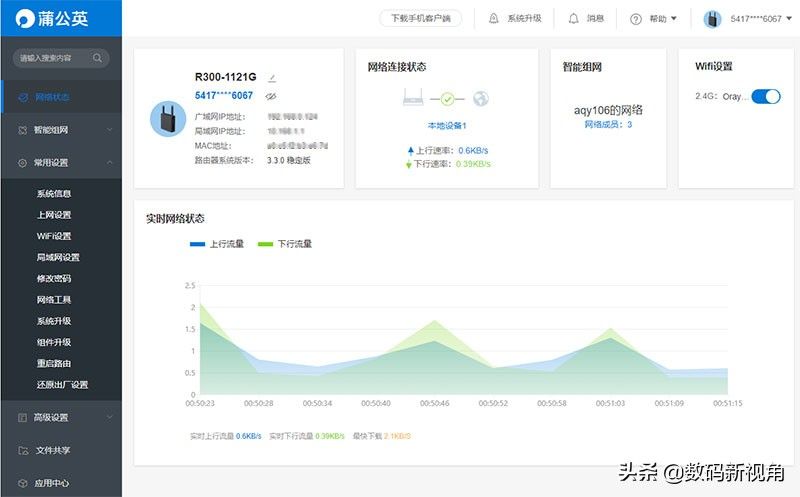This screenshot has height=497, width=800.
Task: Click 实时上行流量 0.6KB/s readout
Action: pos(226,436)
